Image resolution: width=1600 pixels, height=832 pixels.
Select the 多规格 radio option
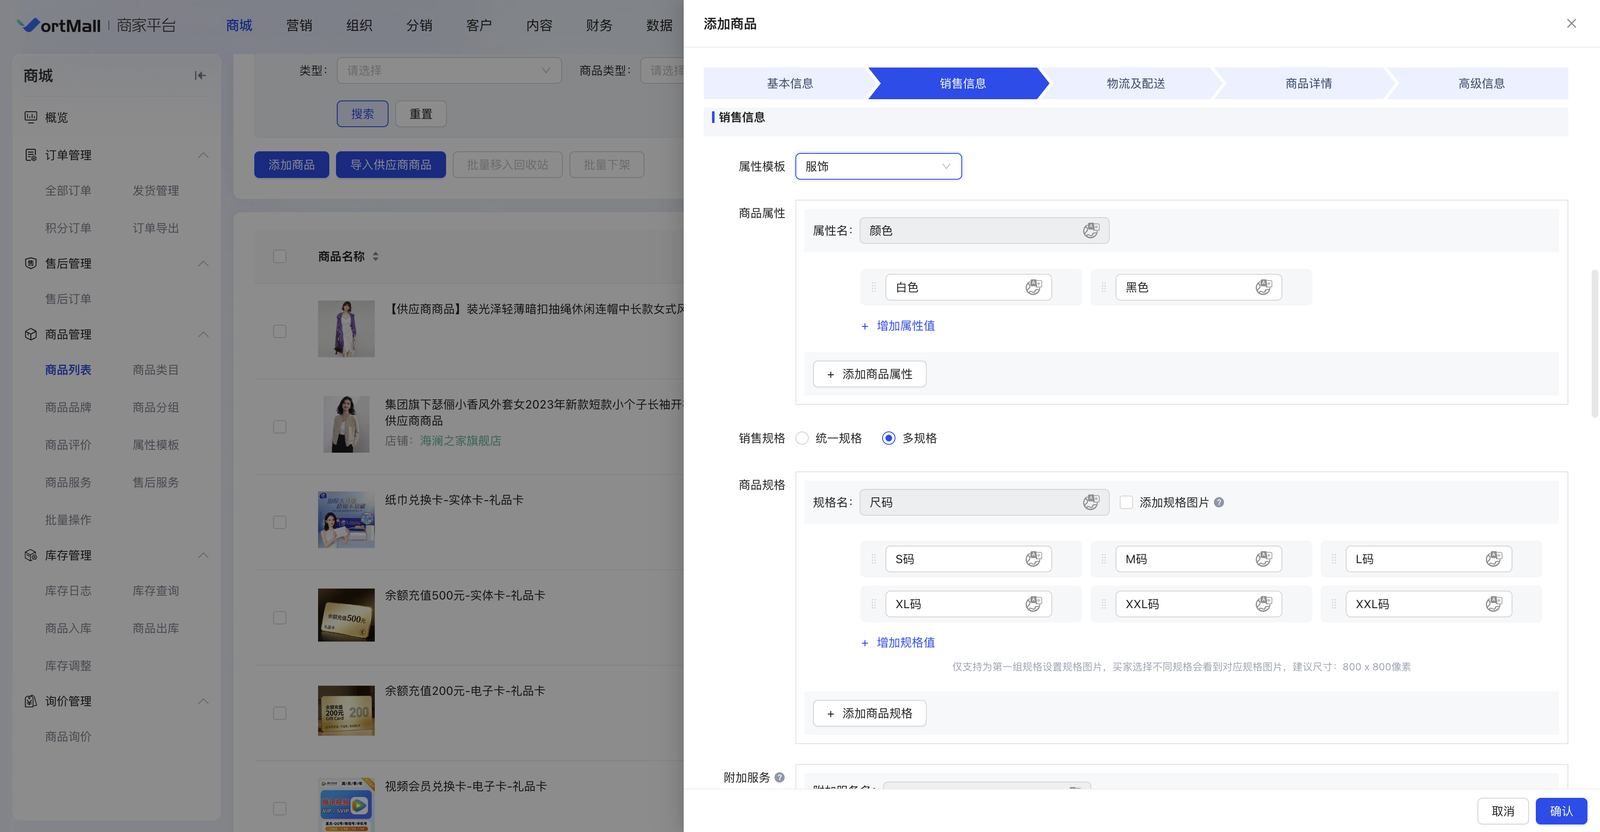coord(888,438)
